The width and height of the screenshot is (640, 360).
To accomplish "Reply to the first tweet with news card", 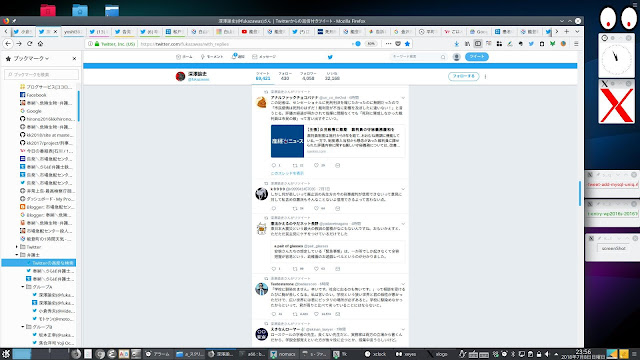I will point(274,165).
